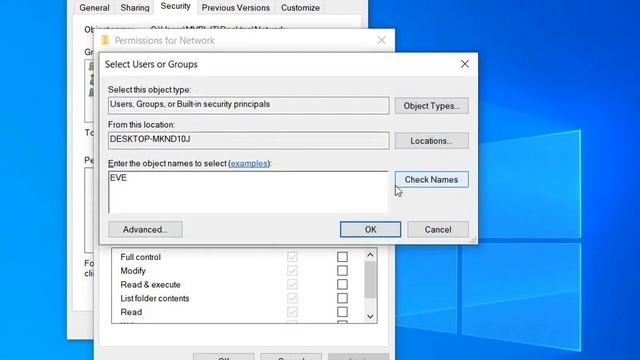
Task: Click the permissions list scrollbar thumb
Action: 370,280
